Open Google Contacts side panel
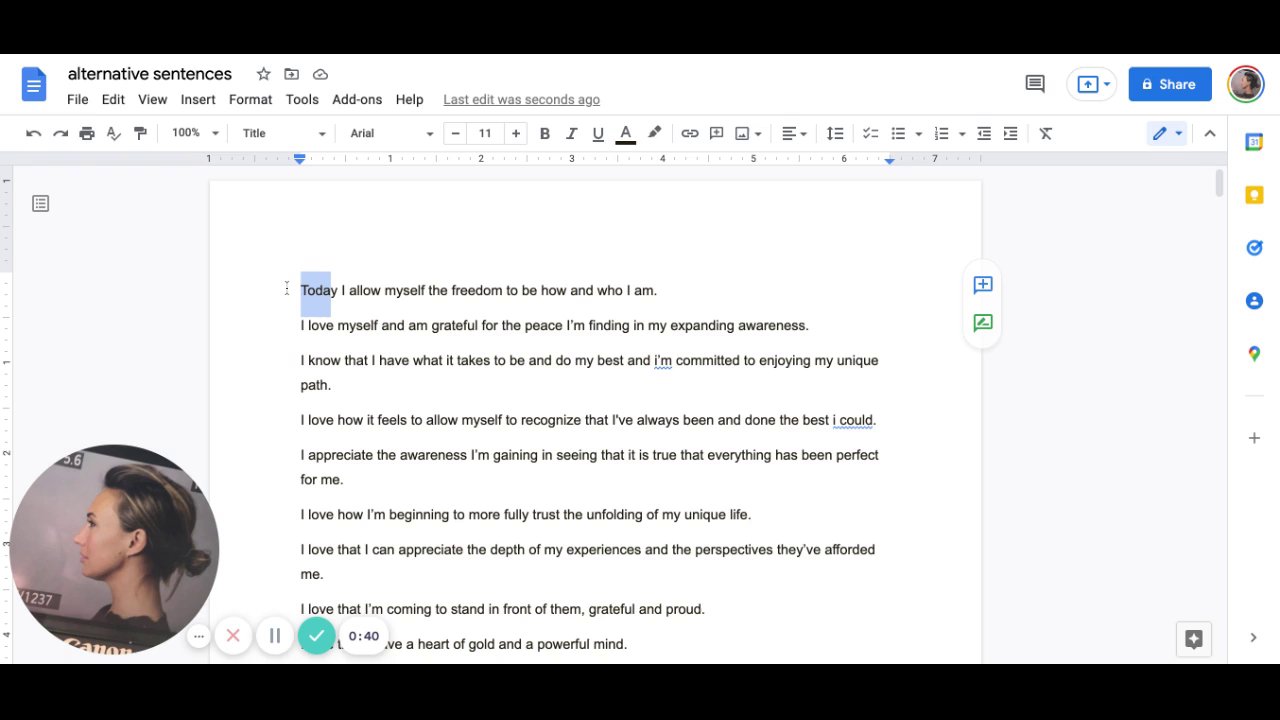The width and height of the screenshot is (1280, 720). click(1254, 301)
